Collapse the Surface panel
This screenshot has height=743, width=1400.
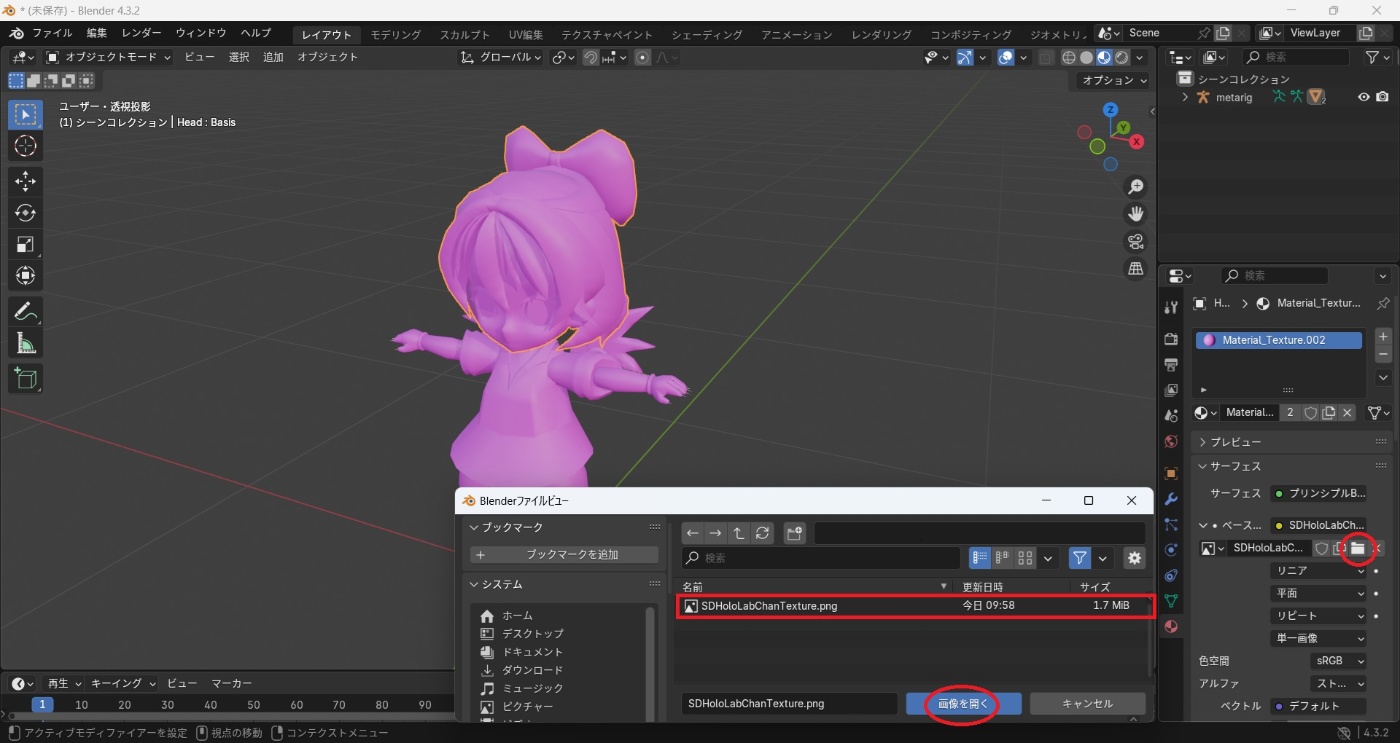[1230, 466]
